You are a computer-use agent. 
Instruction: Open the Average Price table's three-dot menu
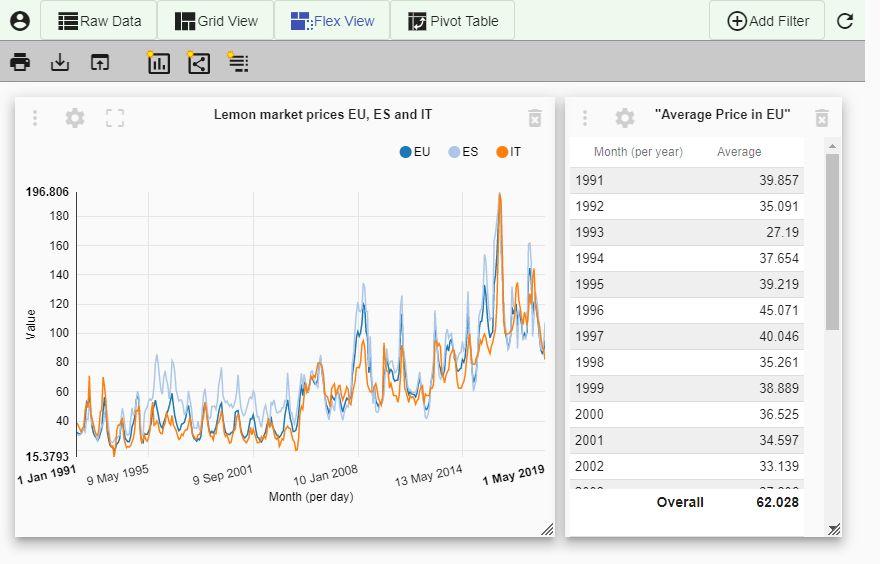[585, 118]
